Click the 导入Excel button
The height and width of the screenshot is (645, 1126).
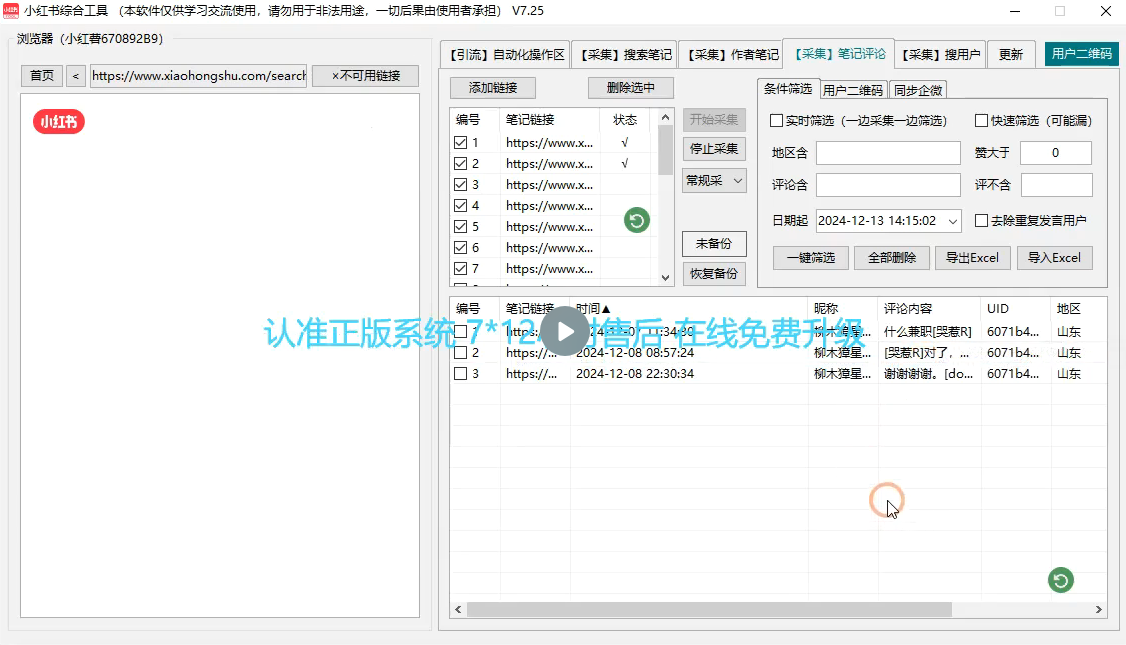(1054, 258)
